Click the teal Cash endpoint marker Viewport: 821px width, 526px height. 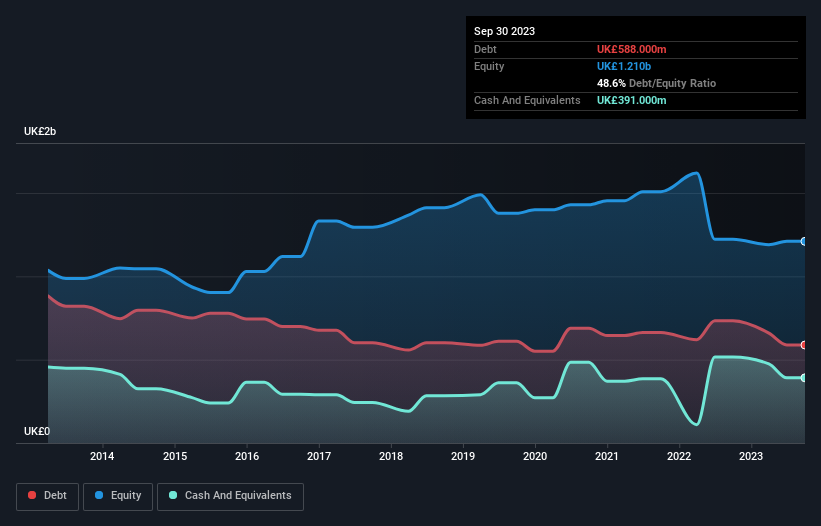click(x=803, y=377)
